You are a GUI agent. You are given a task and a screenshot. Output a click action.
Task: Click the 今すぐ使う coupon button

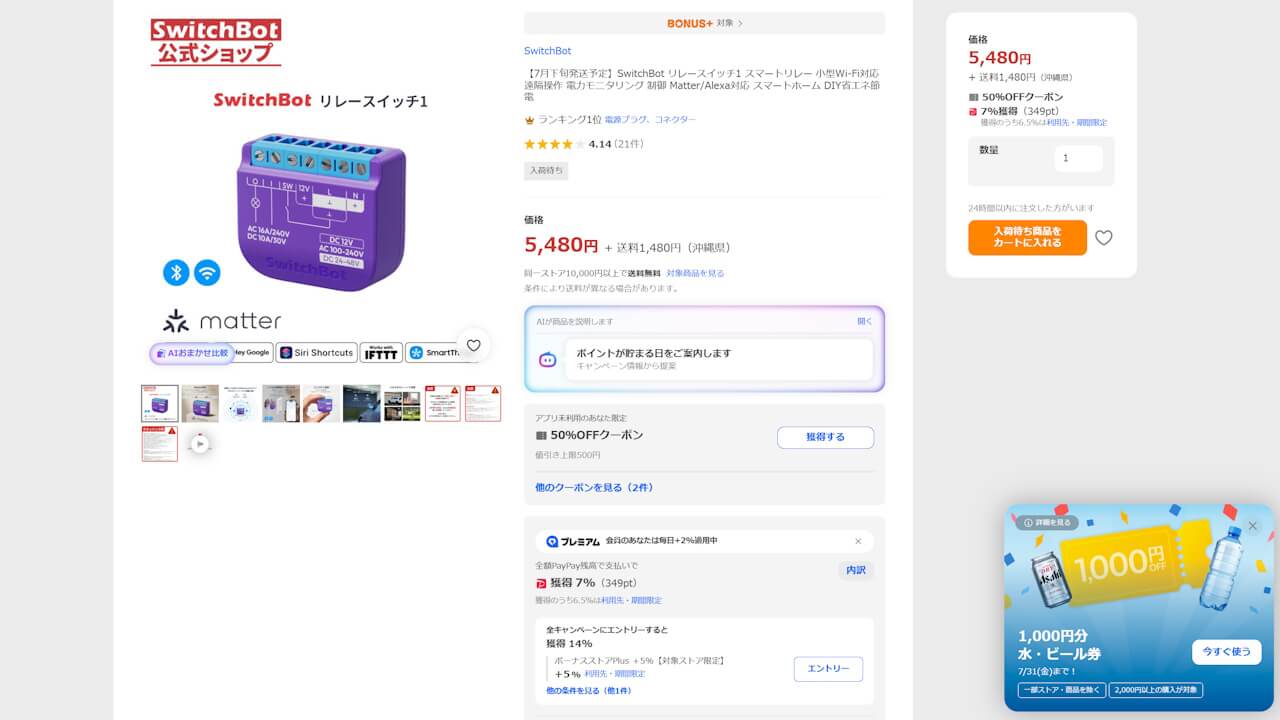[x=1226, y=652]
